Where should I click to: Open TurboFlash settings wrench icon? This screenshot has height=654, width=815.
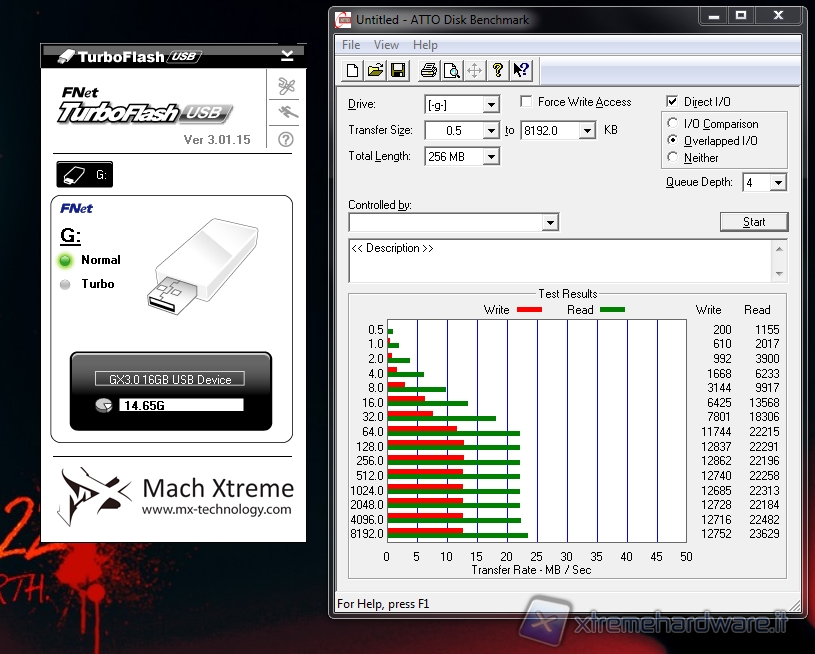tap(286, 86)
